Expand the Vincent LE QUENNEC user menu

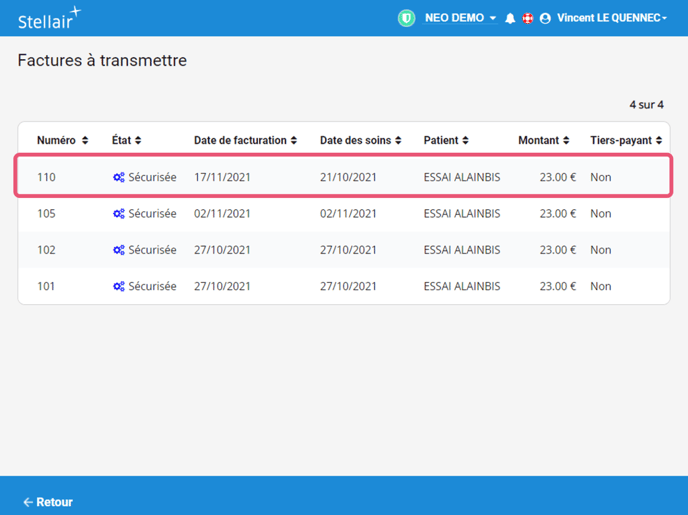[x=612, y=18]
